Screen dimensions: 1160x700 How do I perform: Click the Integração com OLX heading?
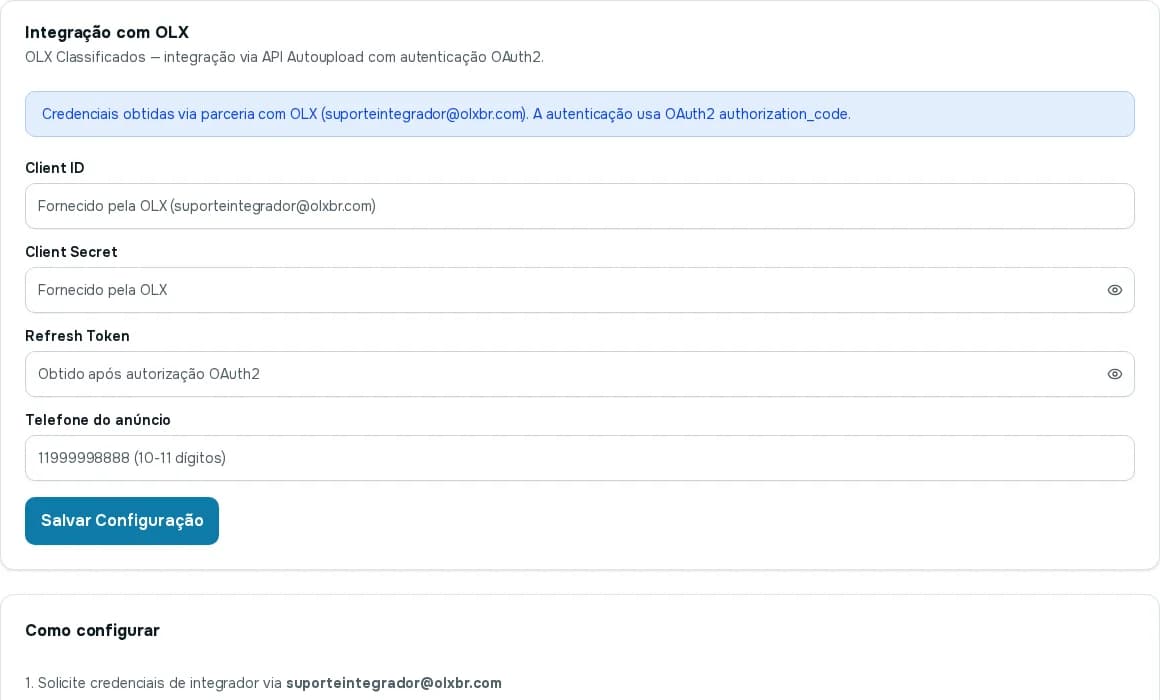[x=107, y=33]
